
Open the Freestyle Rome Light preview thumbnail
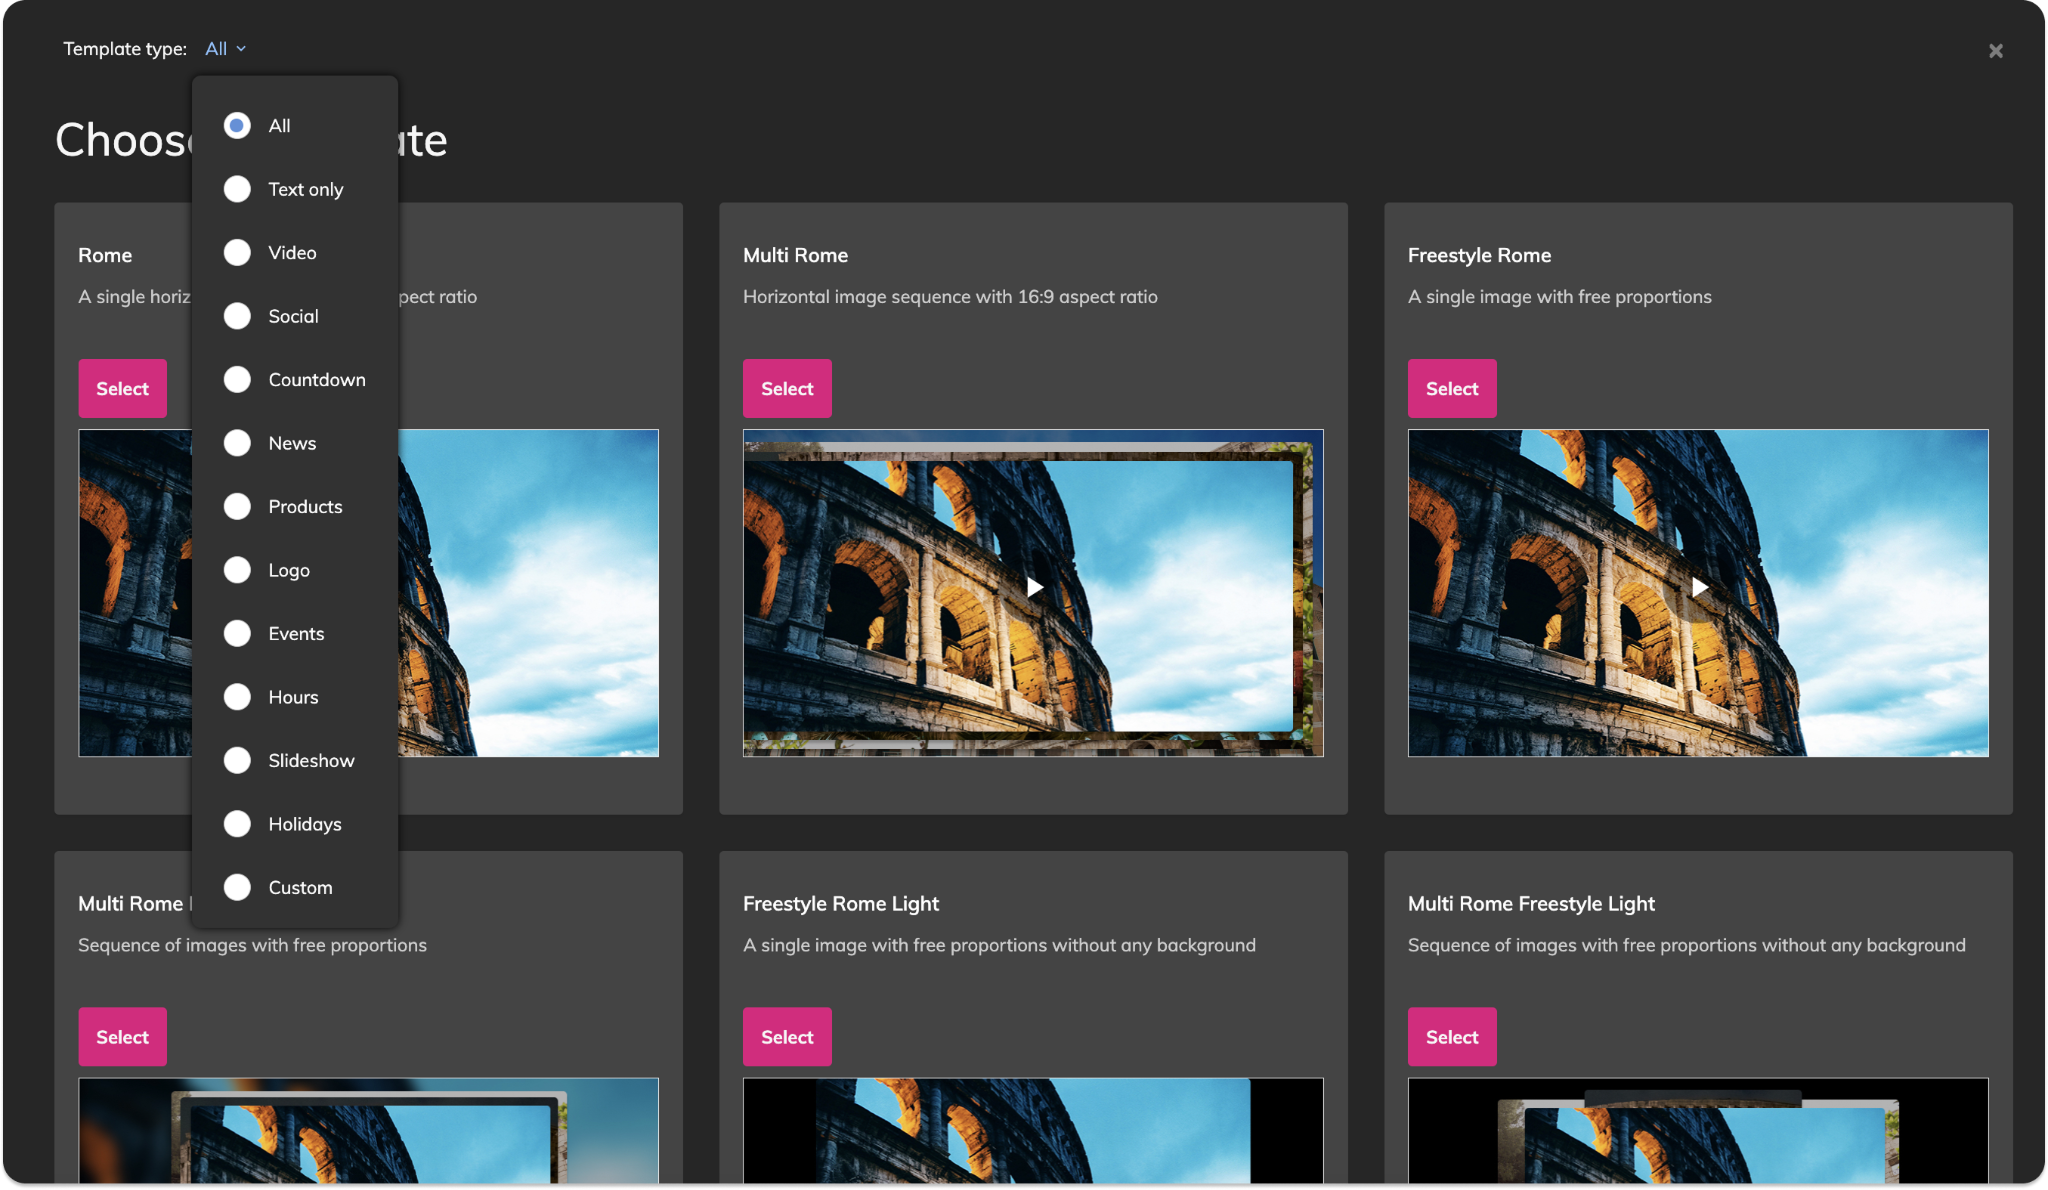(x=1033, y=1131)
